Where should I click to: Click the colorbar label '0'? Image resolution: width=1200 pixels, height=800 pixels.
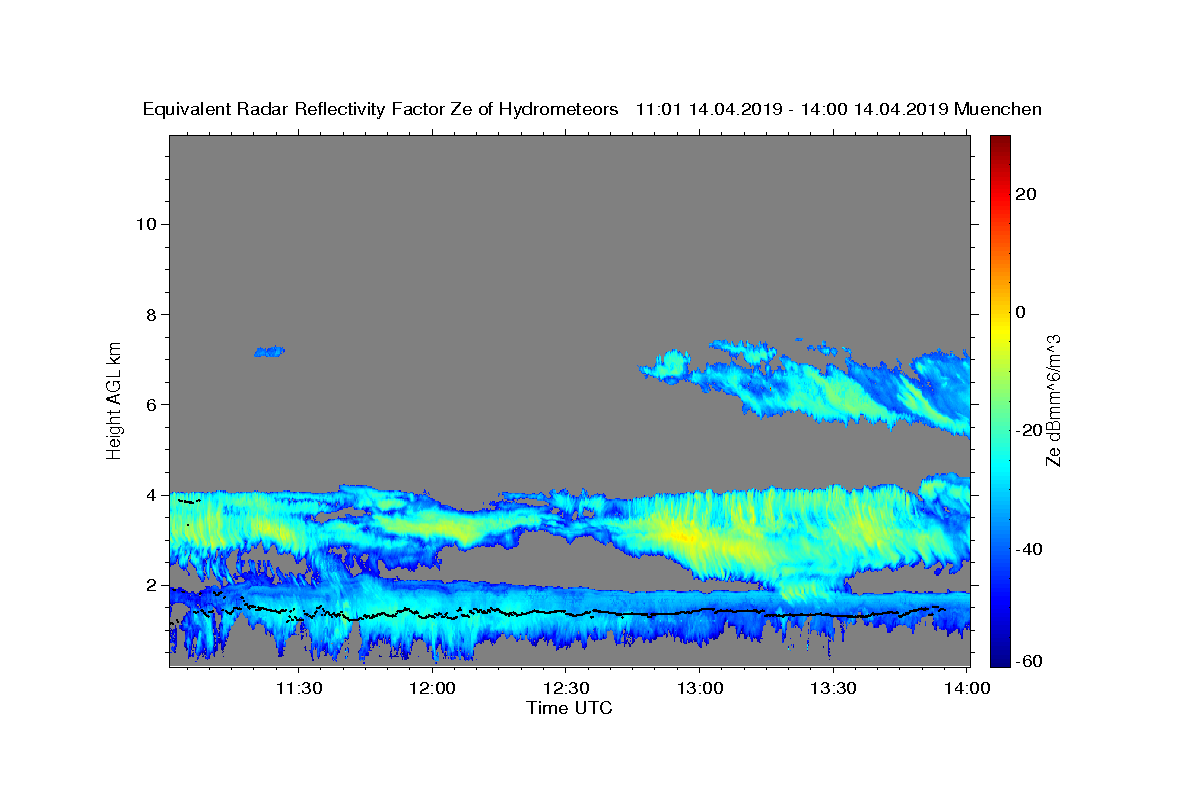pyautogui.click(x=1020, y=312)
